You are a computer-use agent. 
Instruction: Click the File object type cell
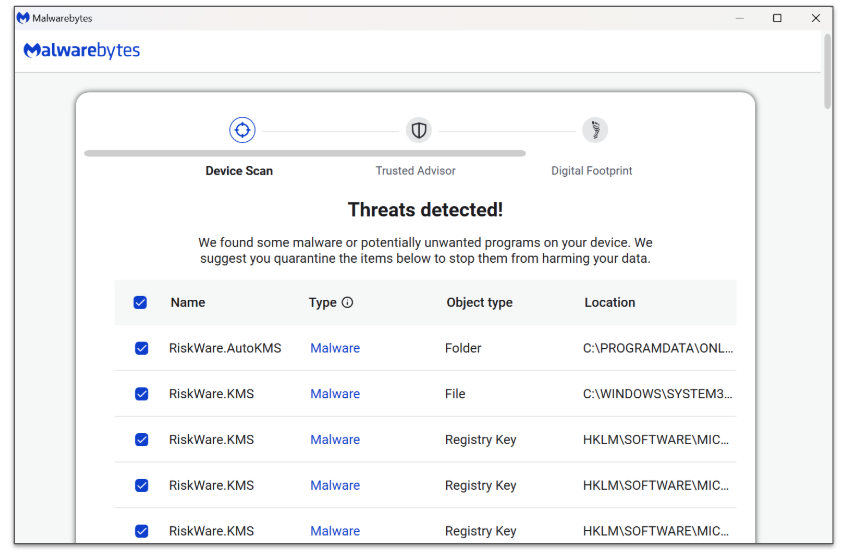[455, 394]
